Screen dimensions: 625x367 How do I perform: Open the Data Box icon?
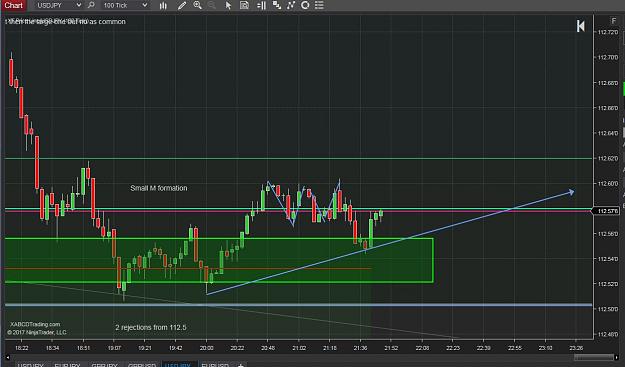pos(244,5)
